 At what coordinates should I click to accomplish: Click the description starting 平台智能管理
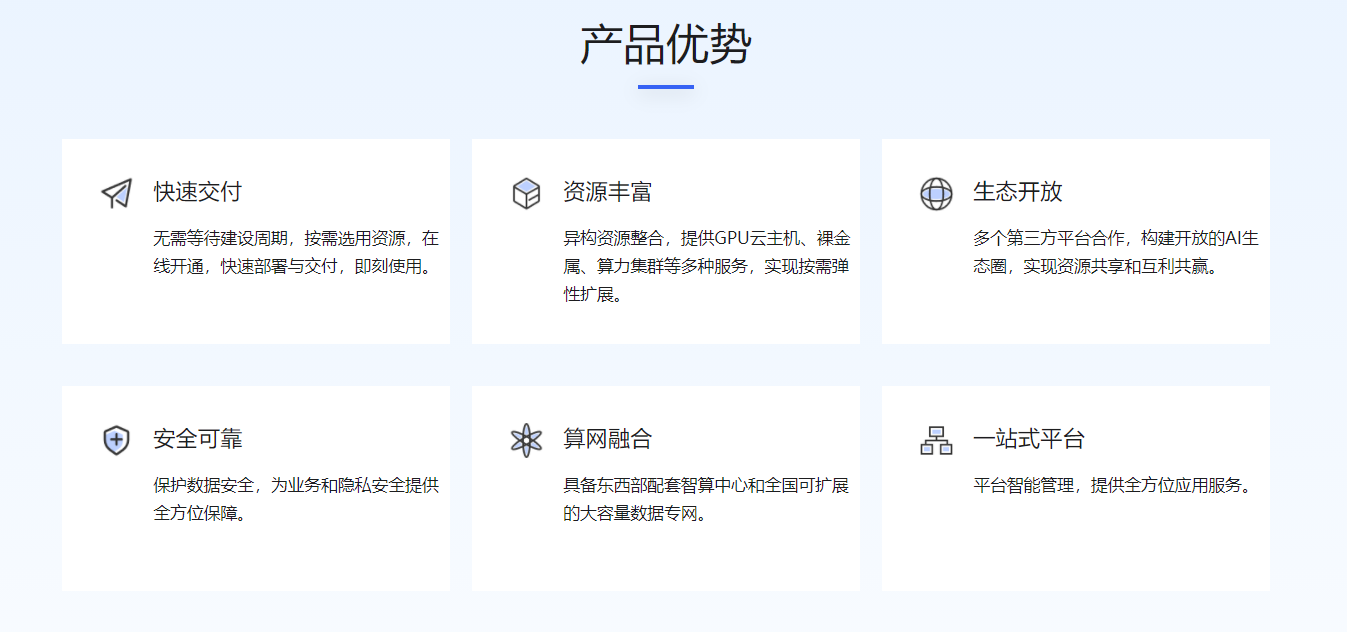[1113, 486]
